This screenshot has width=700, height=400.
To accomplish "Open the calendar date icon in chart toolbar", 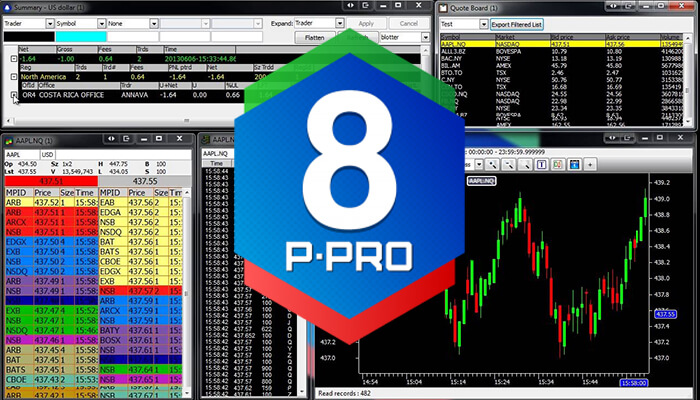I will coord(574,165).
